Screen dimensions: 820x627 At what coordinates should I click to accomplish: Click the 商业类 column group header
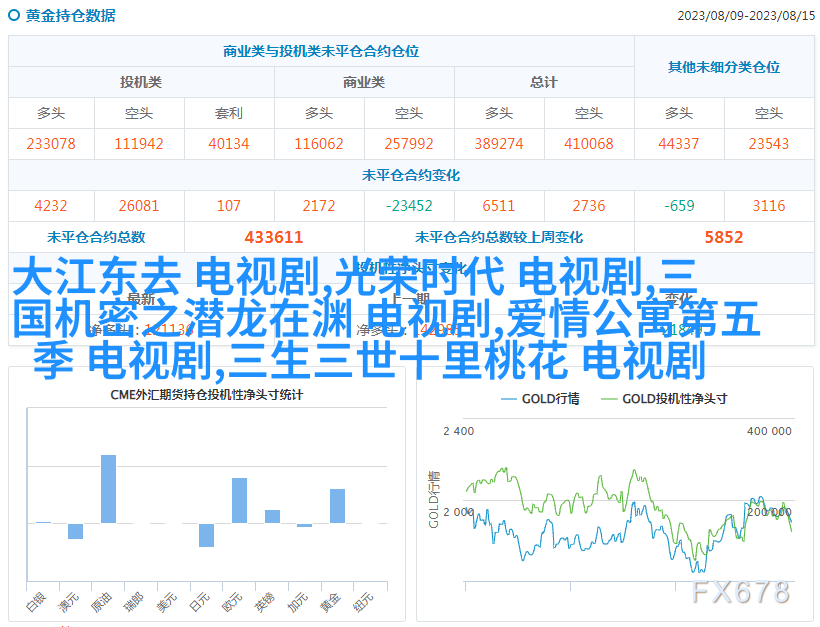pos(364,82)
